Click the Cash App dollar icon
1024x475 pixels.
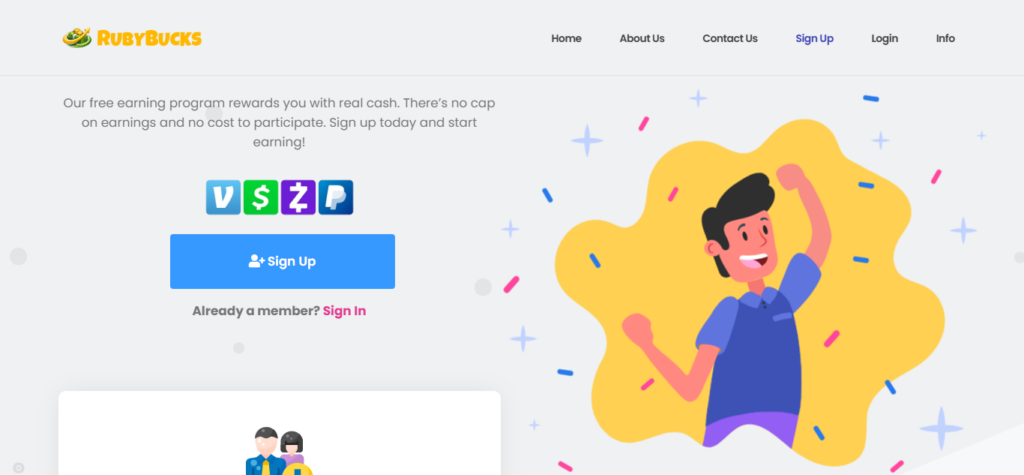click(261, 197)
